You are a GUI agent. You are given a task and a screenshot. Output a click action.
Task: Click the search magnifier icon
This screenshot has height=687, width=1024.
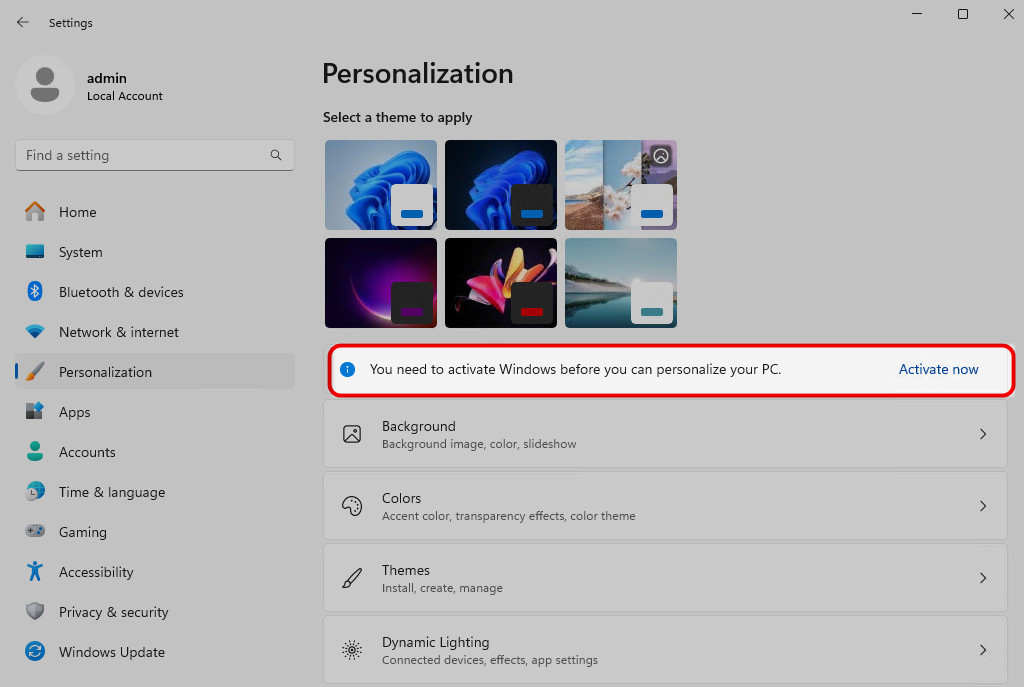click(276, 155)
